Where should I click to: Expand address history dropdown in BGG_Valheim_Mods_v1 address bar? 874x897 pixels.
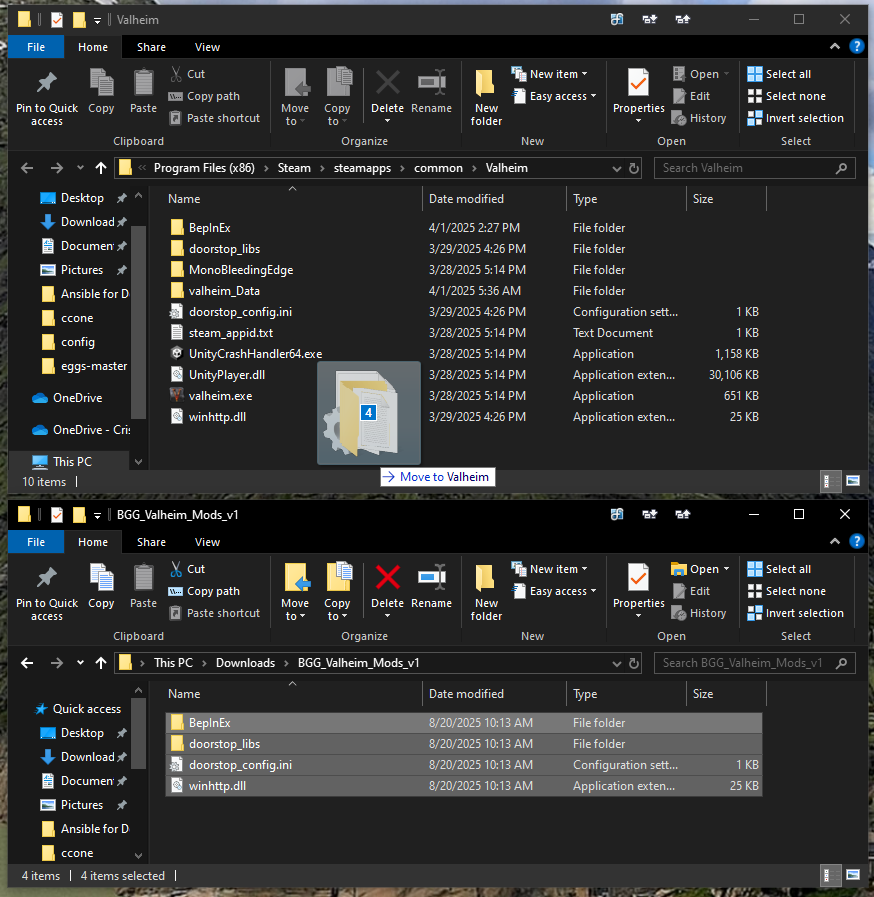(x=617, y=663)
